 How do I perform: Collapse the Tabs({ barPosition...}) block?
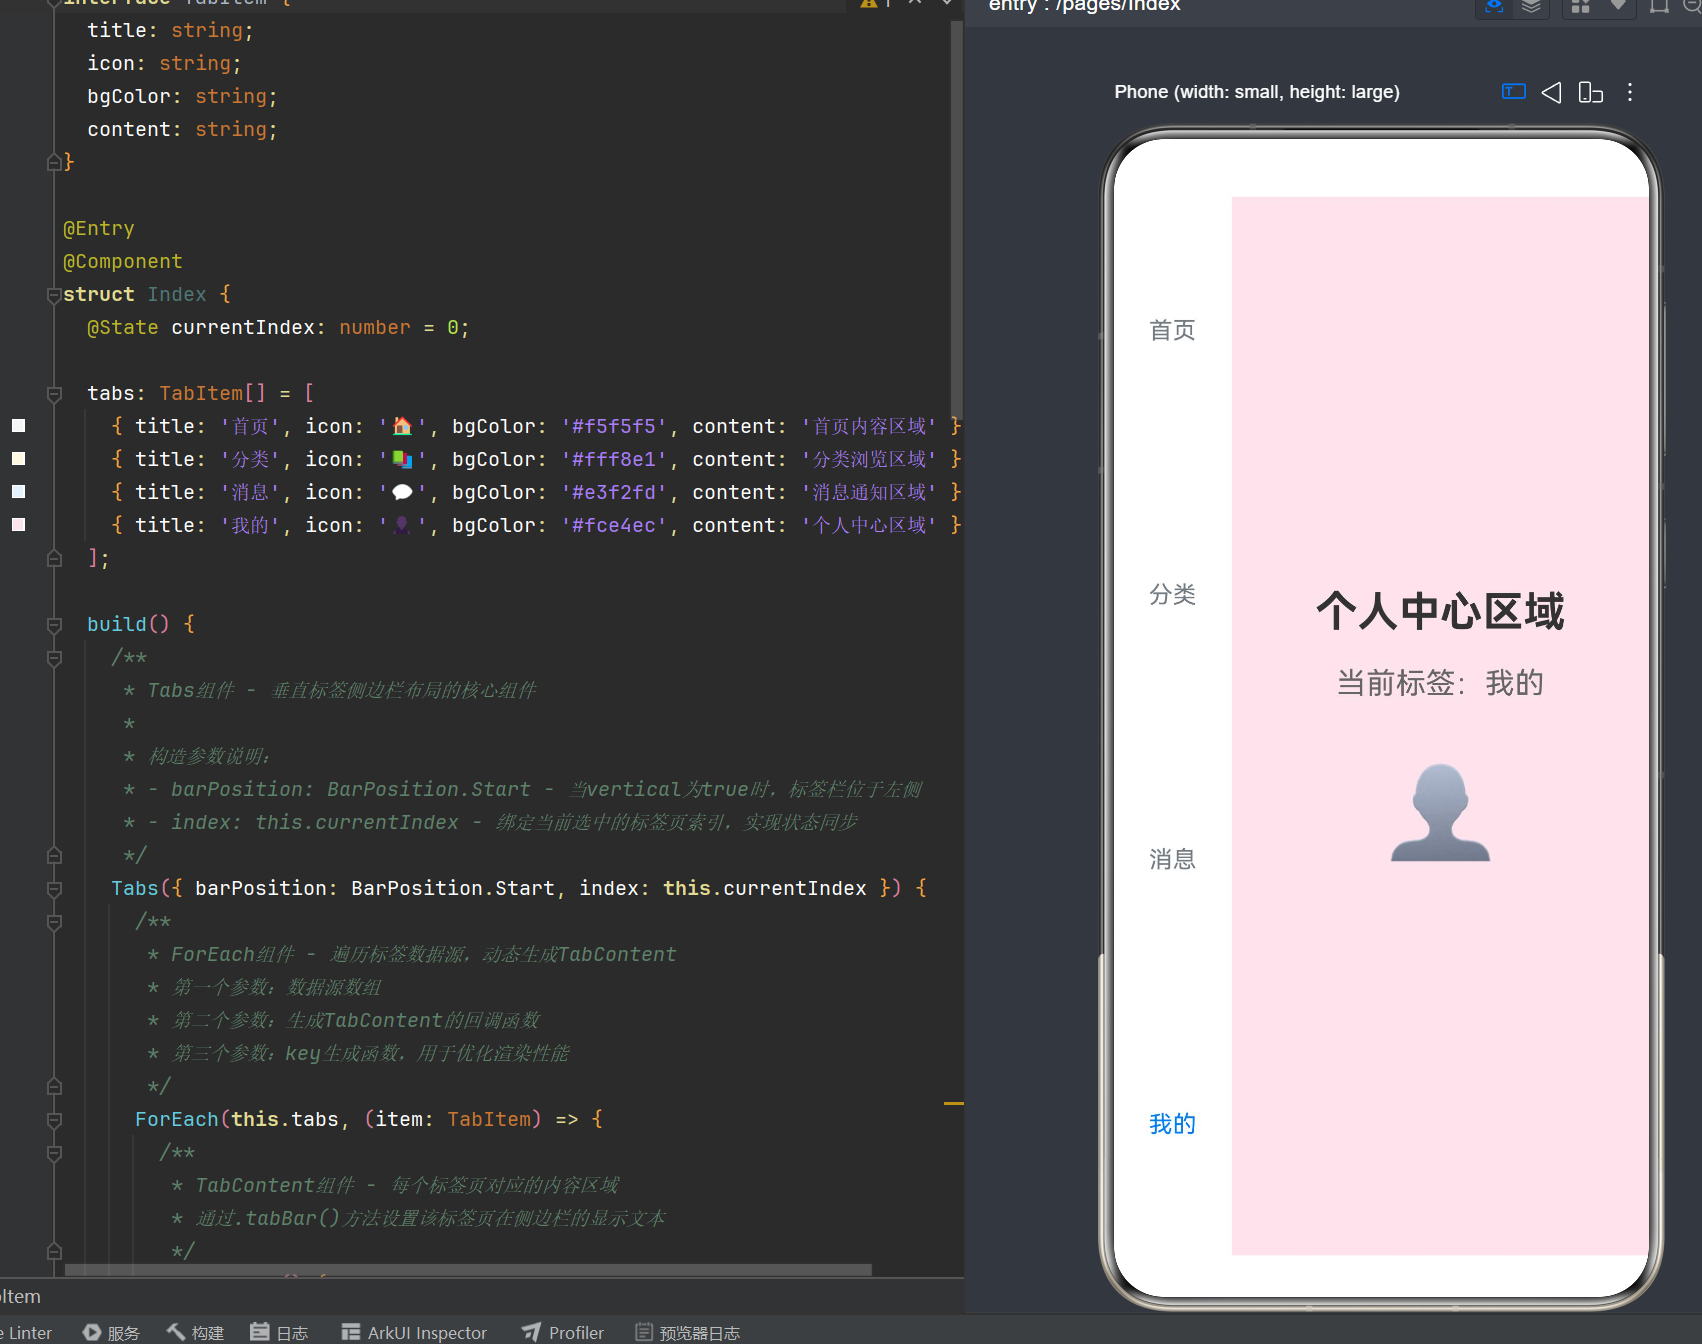54,889
